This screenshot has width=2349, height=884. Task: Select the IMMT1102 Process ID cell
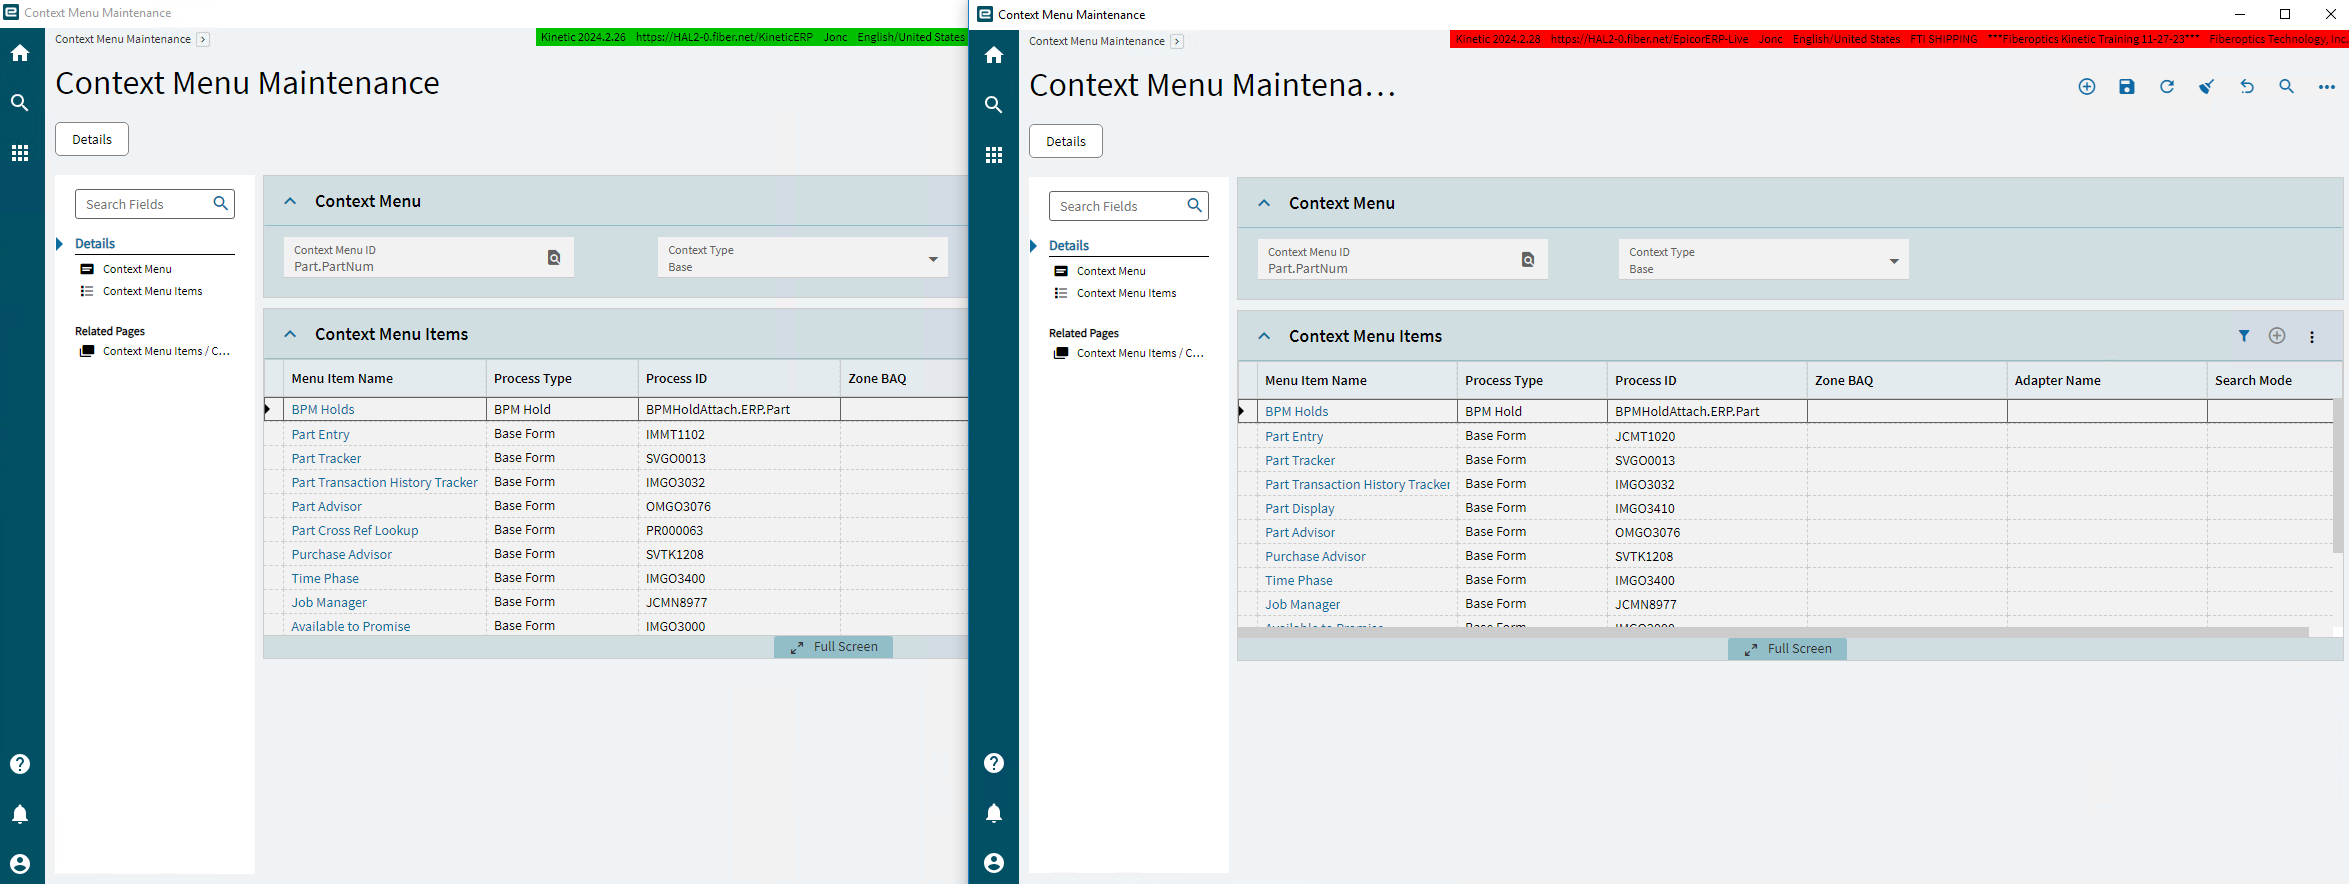click(739, 435)
